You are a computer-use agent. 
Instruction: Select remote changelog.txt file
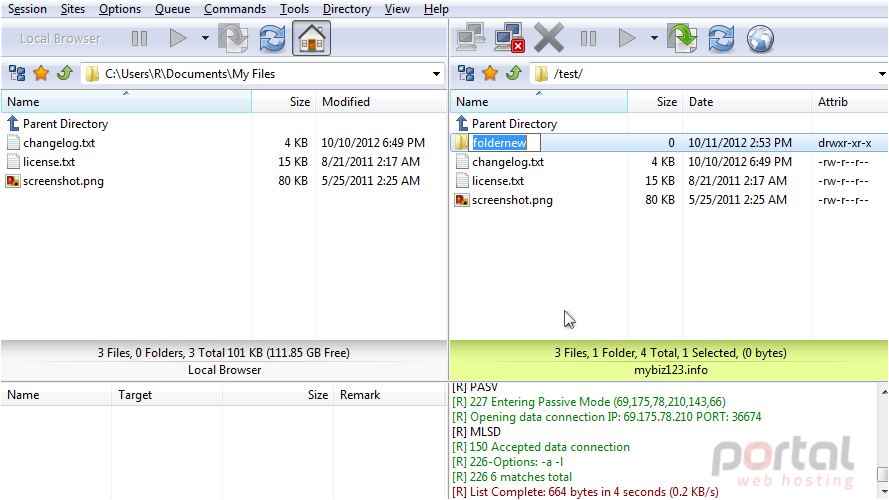click(500, 162)
